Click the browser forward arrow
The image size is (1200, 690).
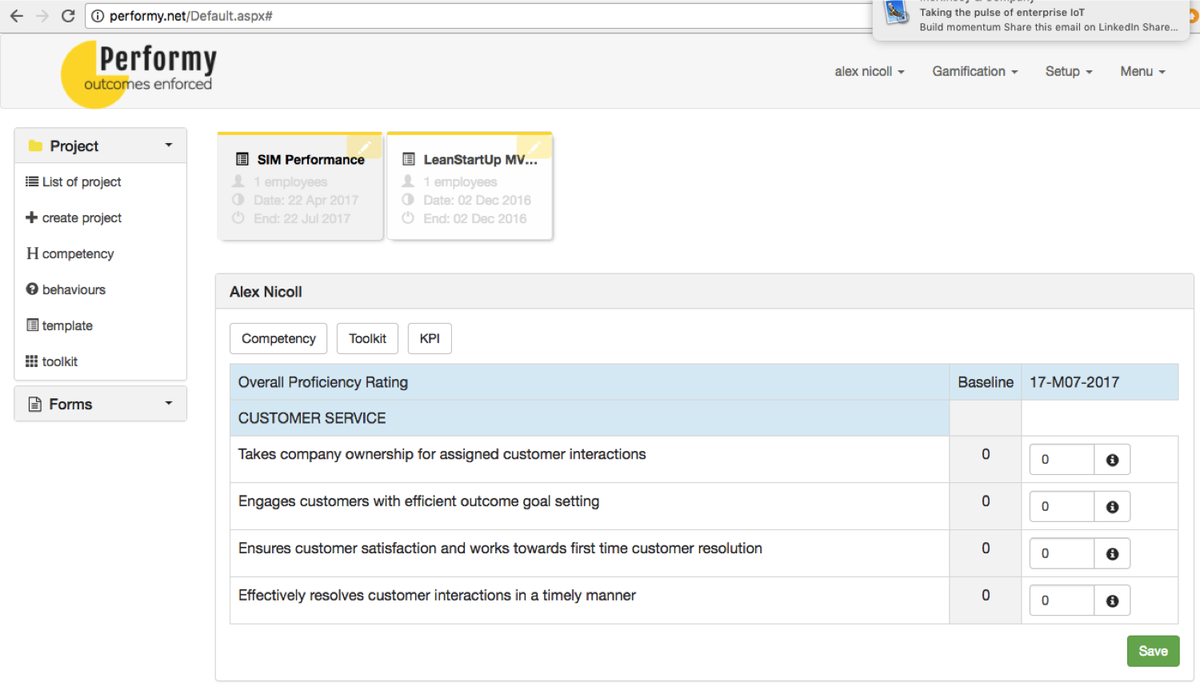[42, 16]
